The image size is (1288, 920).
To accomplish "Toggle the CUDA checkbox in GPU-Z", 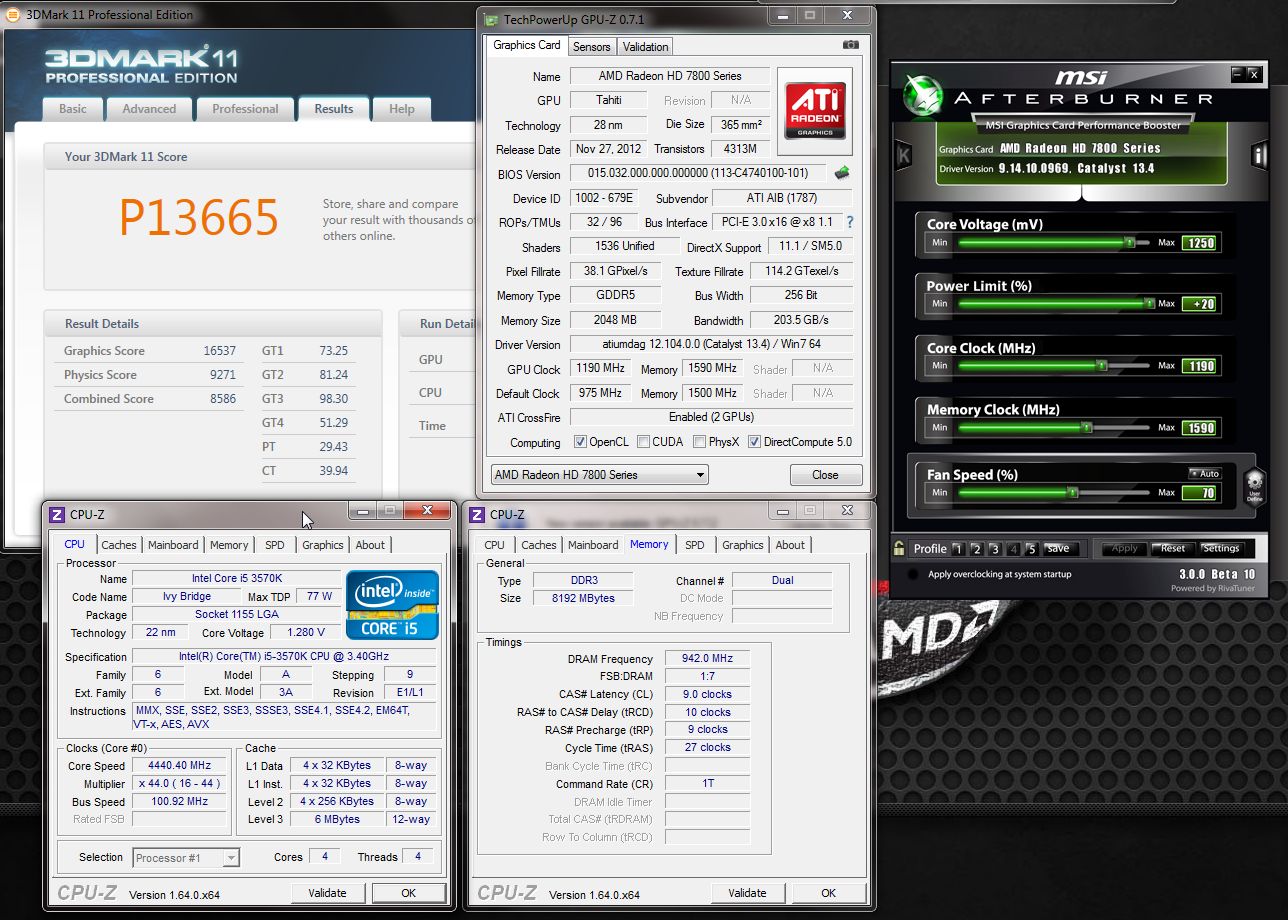I will point(644,441).
